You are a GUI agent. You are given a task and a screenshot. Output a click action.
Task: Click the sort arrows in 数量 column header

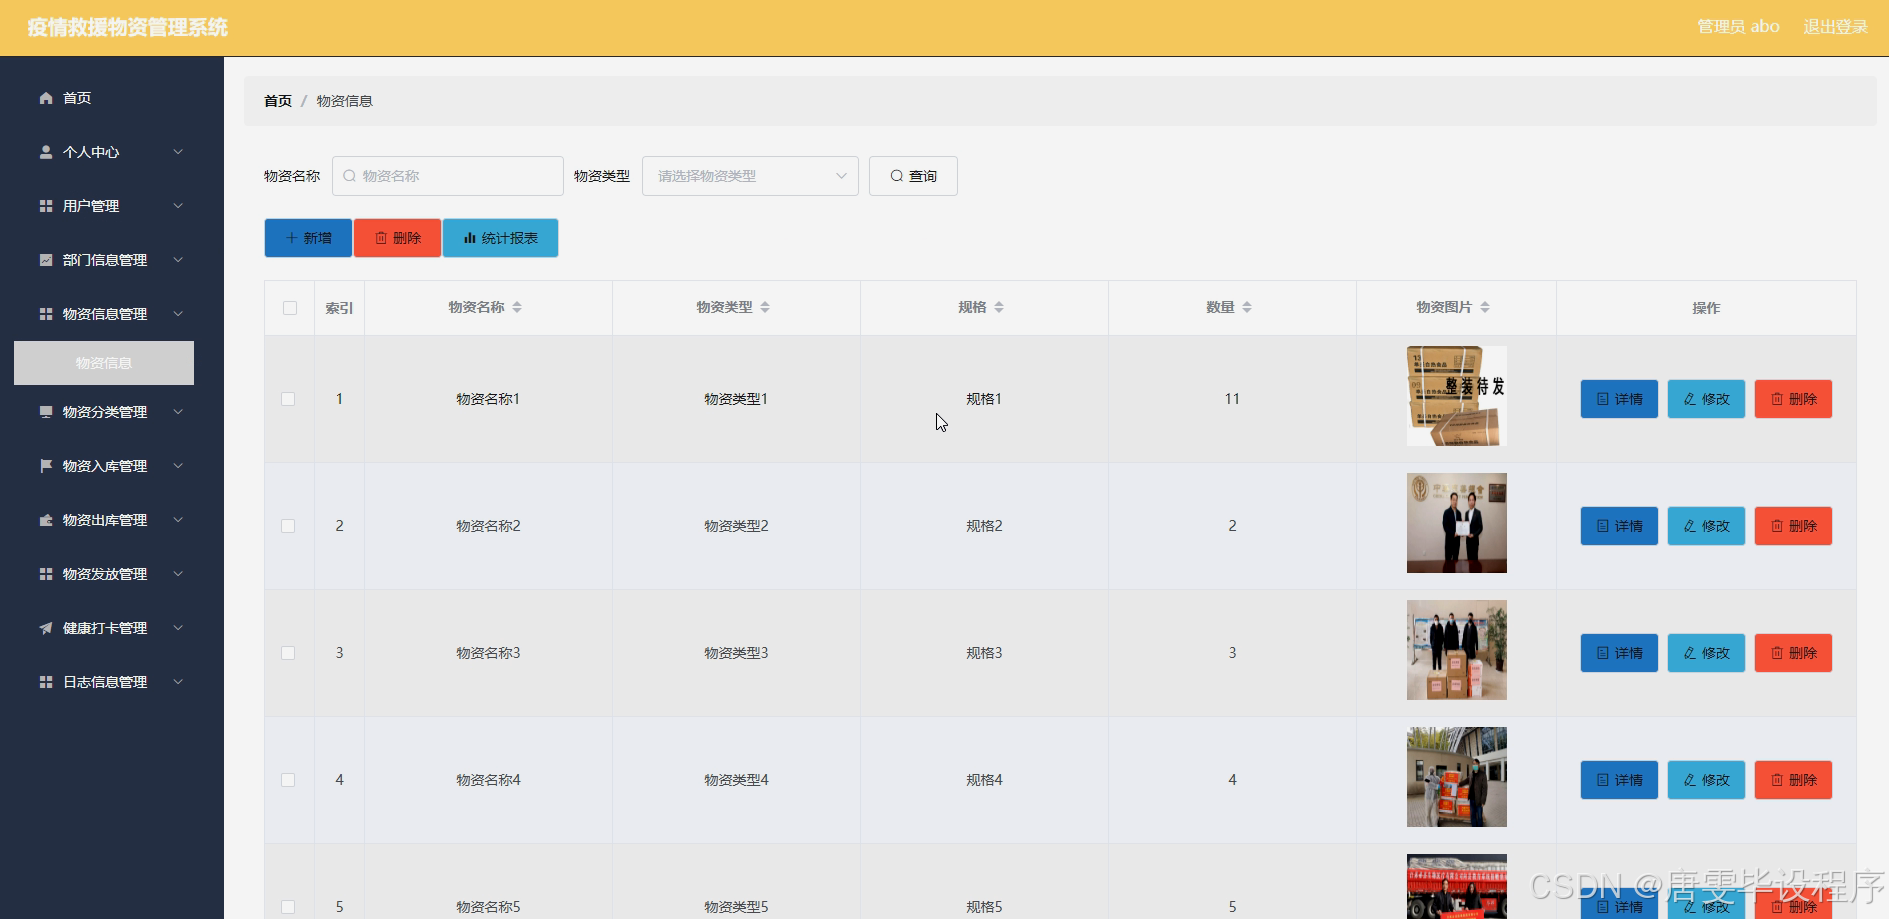tap(1247, 308)
